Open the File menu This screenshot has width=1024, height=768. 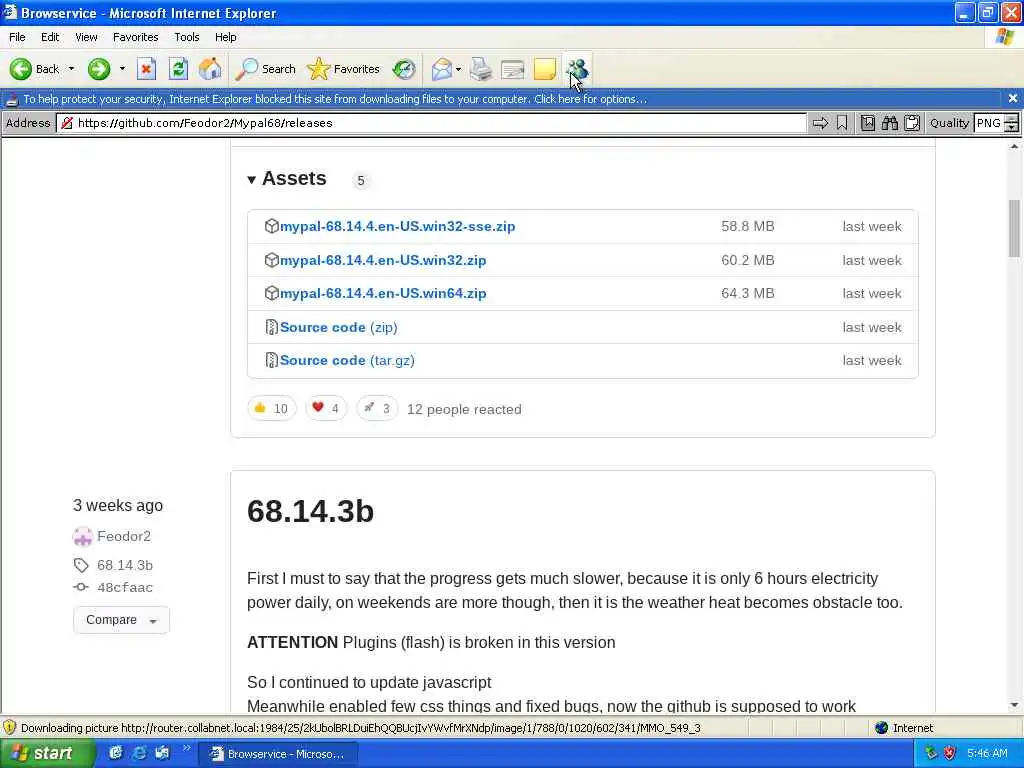point(17,37)
